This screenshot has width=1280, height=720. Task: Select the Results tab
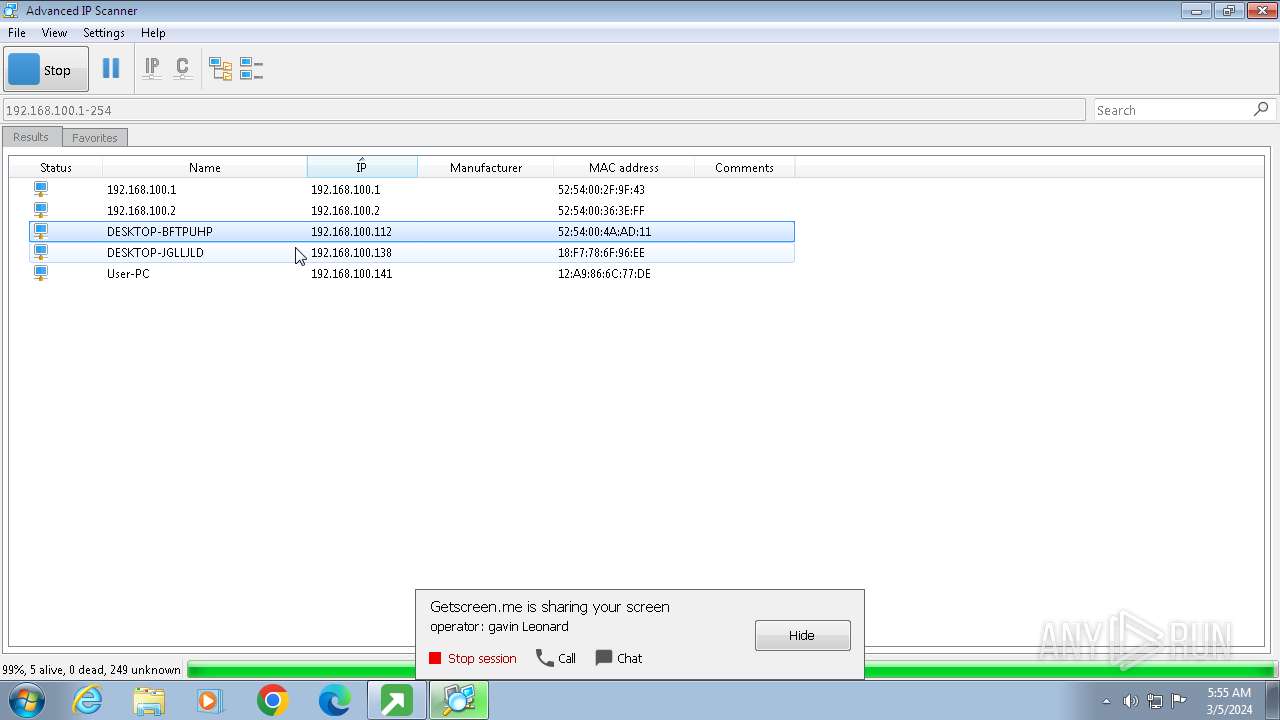pyautogui.click(x=31, y=137)
